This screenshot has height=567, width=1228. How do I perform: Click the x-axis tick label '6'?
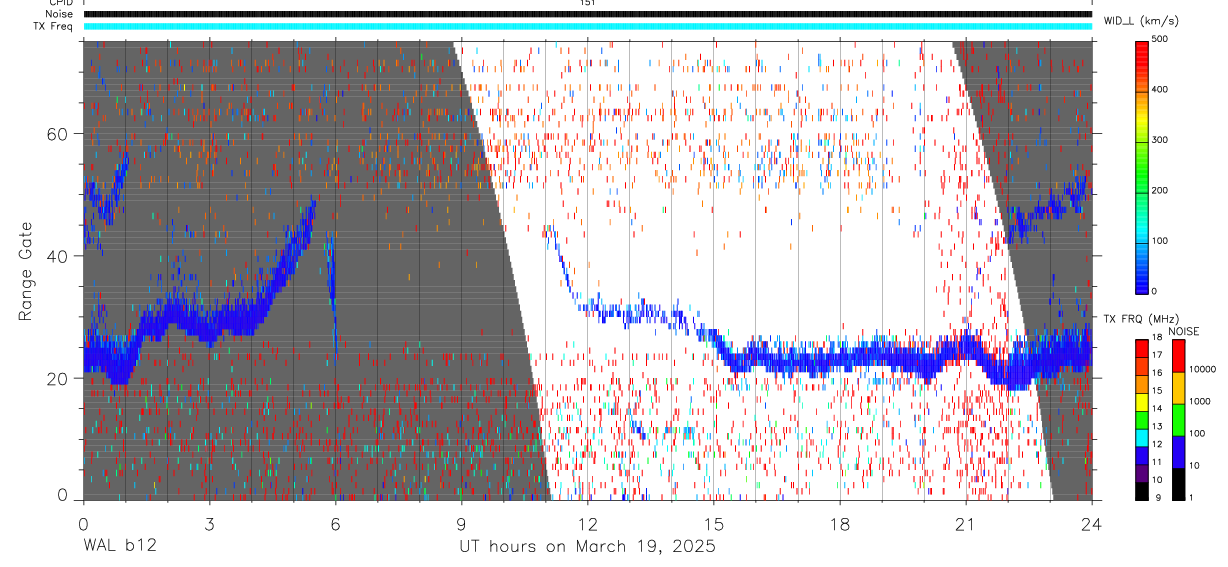pos(335,523)
